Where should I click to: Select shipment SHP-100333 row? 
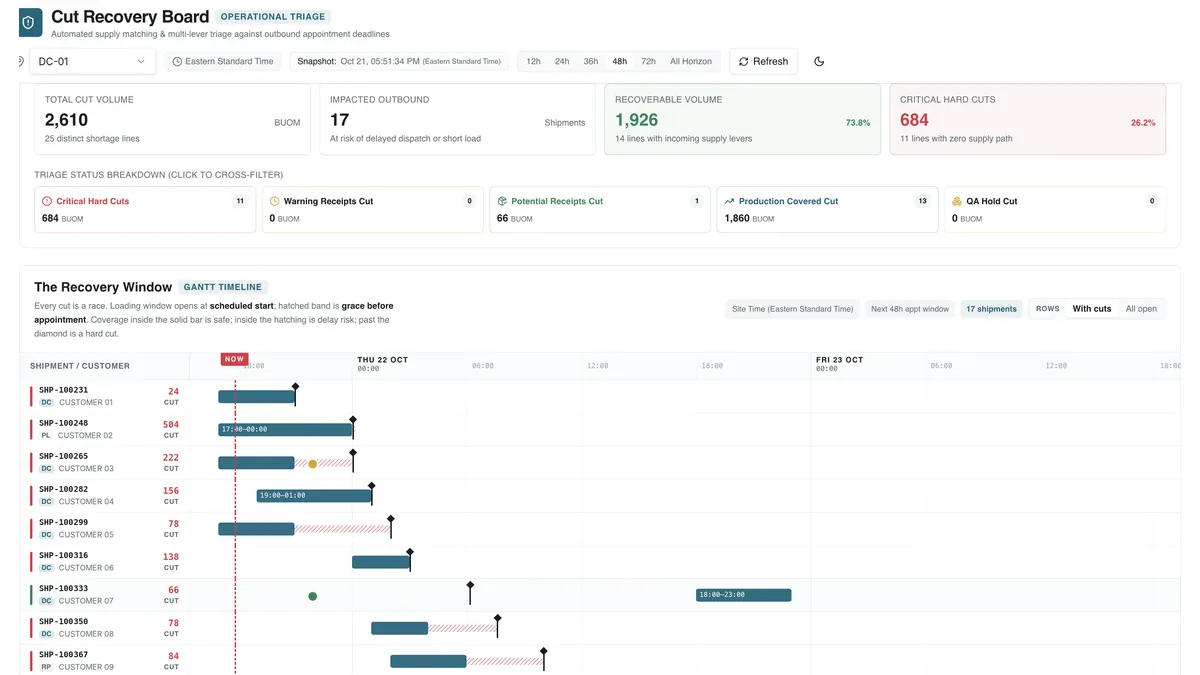point(600,595)
